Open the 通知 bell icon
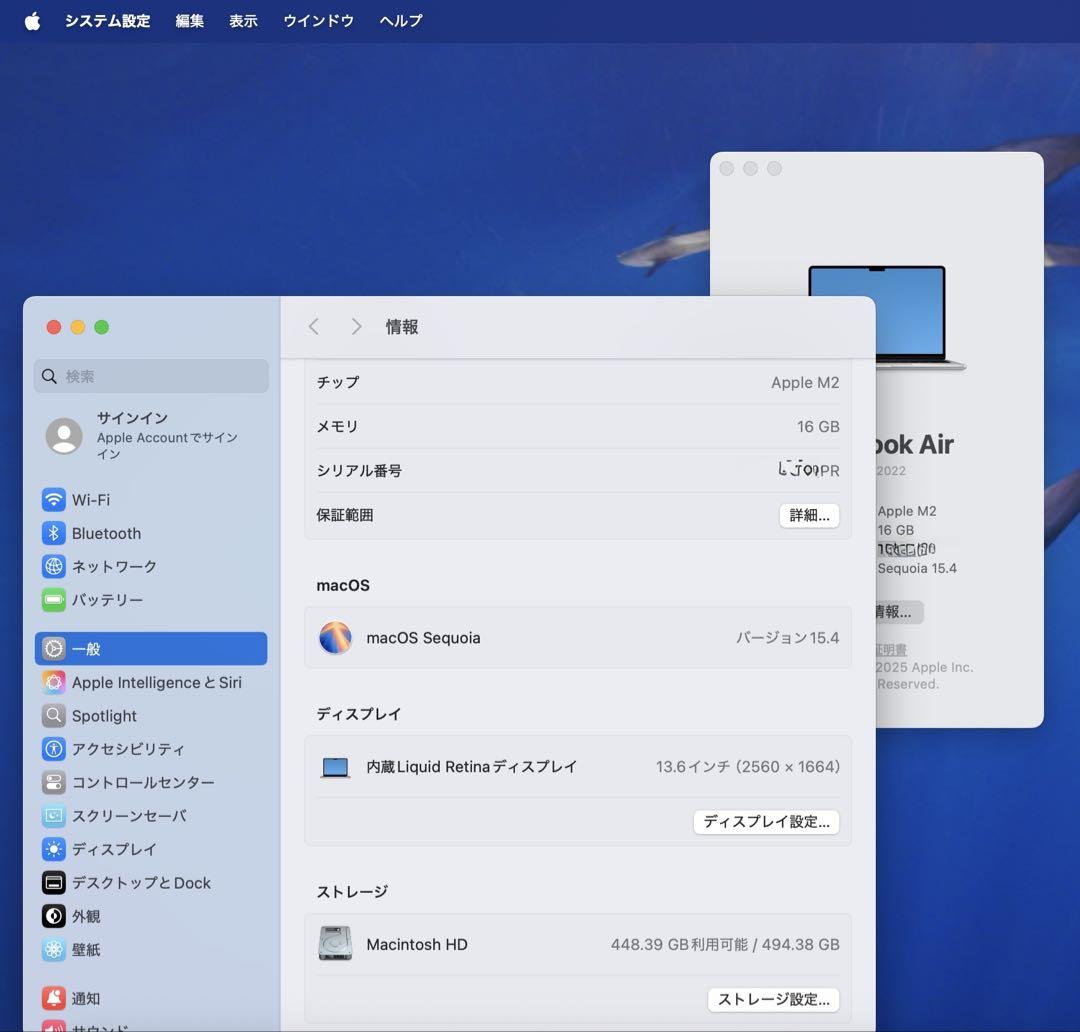This screenshot has height=1032, width=1080. click(54, 998)
